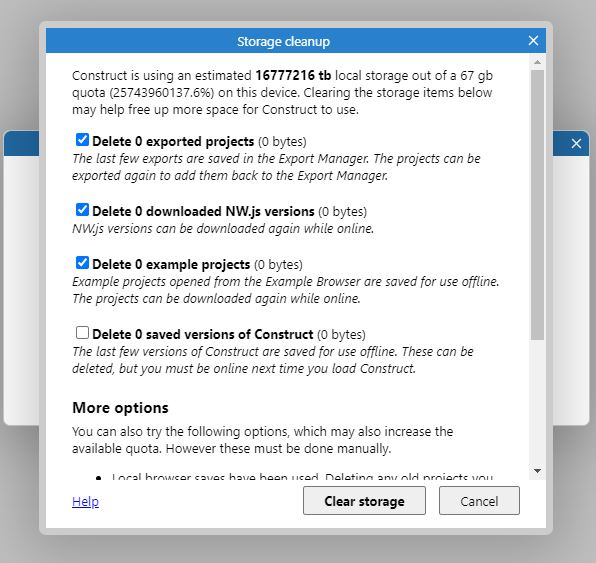The width and height of the screenshot is (596, 563).
Task: Click the 'Delete 0 downloaded NW.js versions' label
Action: coord(203,211)
